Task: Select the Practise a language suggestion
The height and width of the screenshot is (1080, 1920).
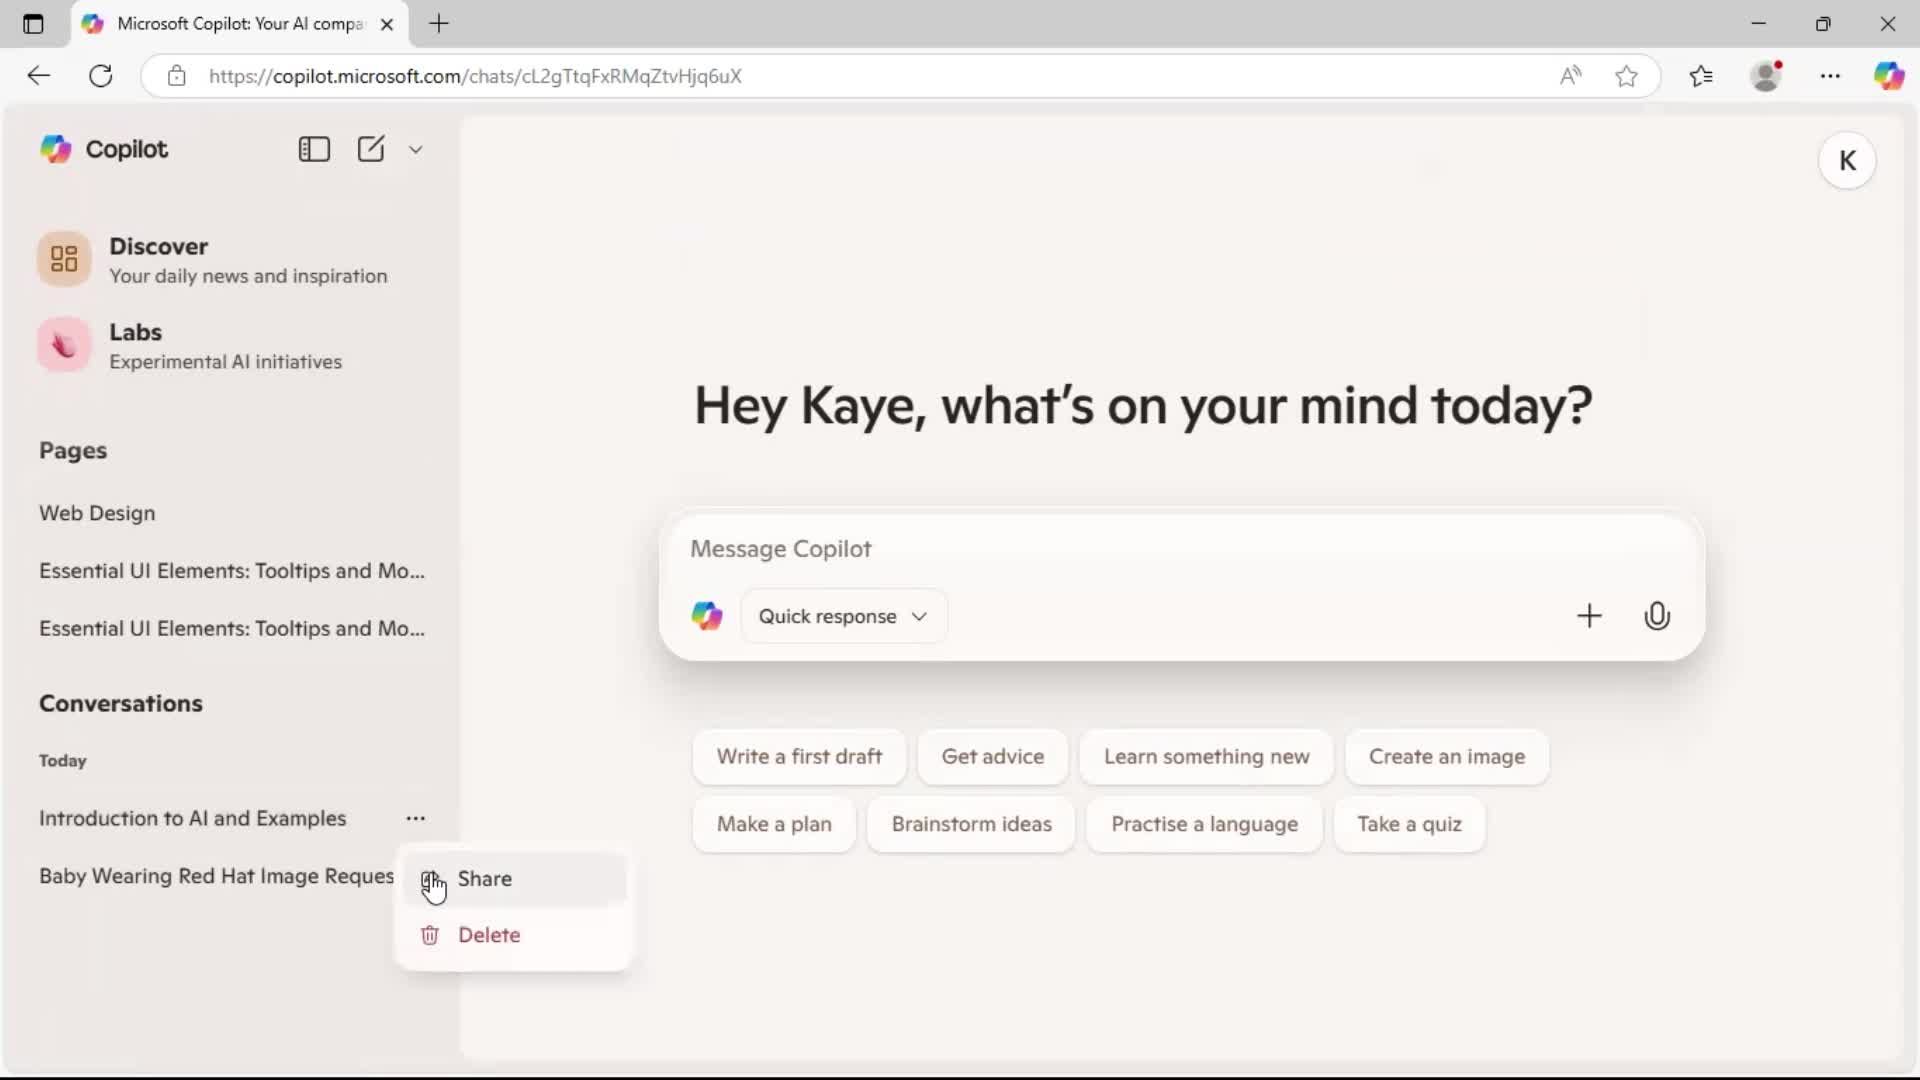Action: (x=1204, y=825)
